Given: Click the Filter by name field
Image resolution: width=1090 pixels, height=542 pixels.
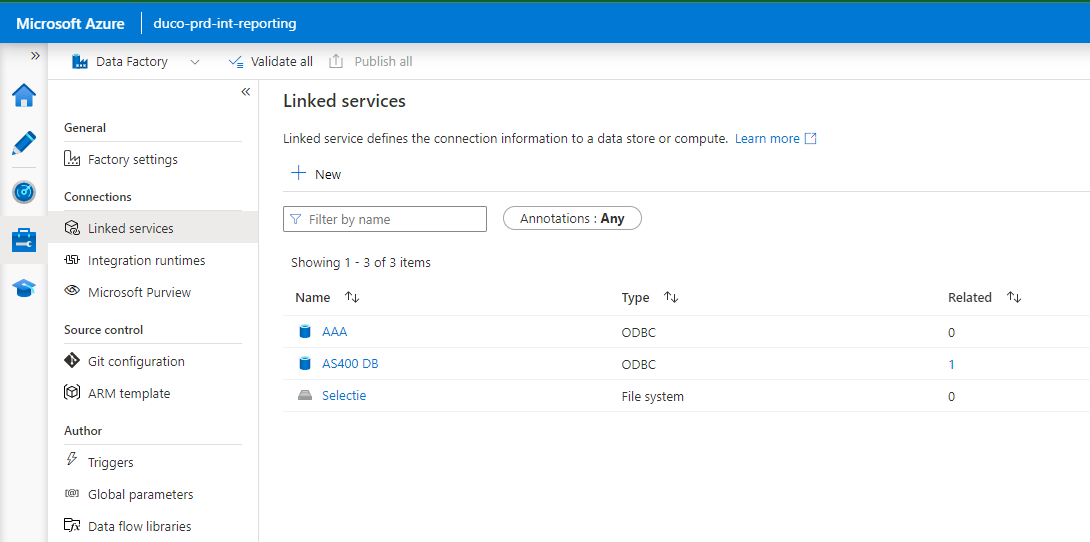Looking at the screenshot, I should tap(385, 219).
